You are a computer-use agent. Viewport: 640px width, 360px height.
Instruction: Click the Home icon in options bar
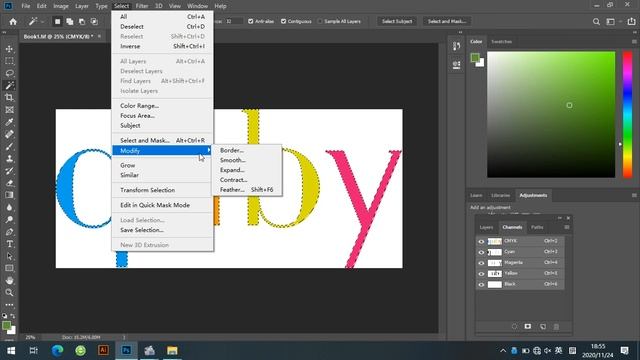pyautogui.click(x=13, y=22)
